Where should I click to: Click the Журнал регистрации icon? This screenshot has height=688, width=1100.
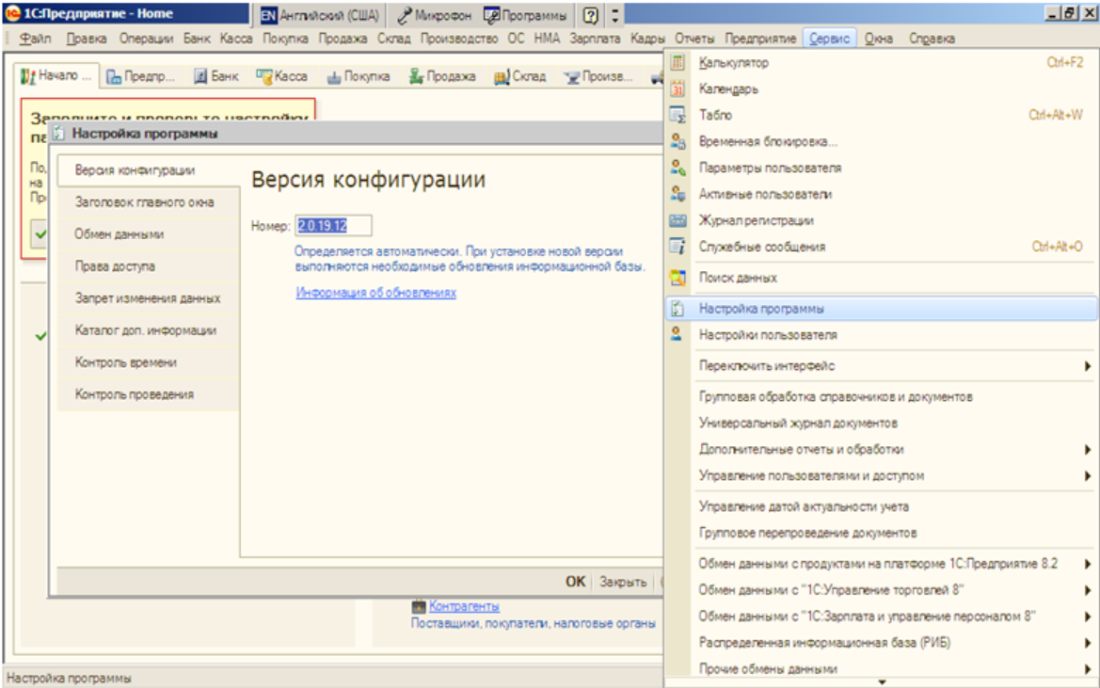678,220
